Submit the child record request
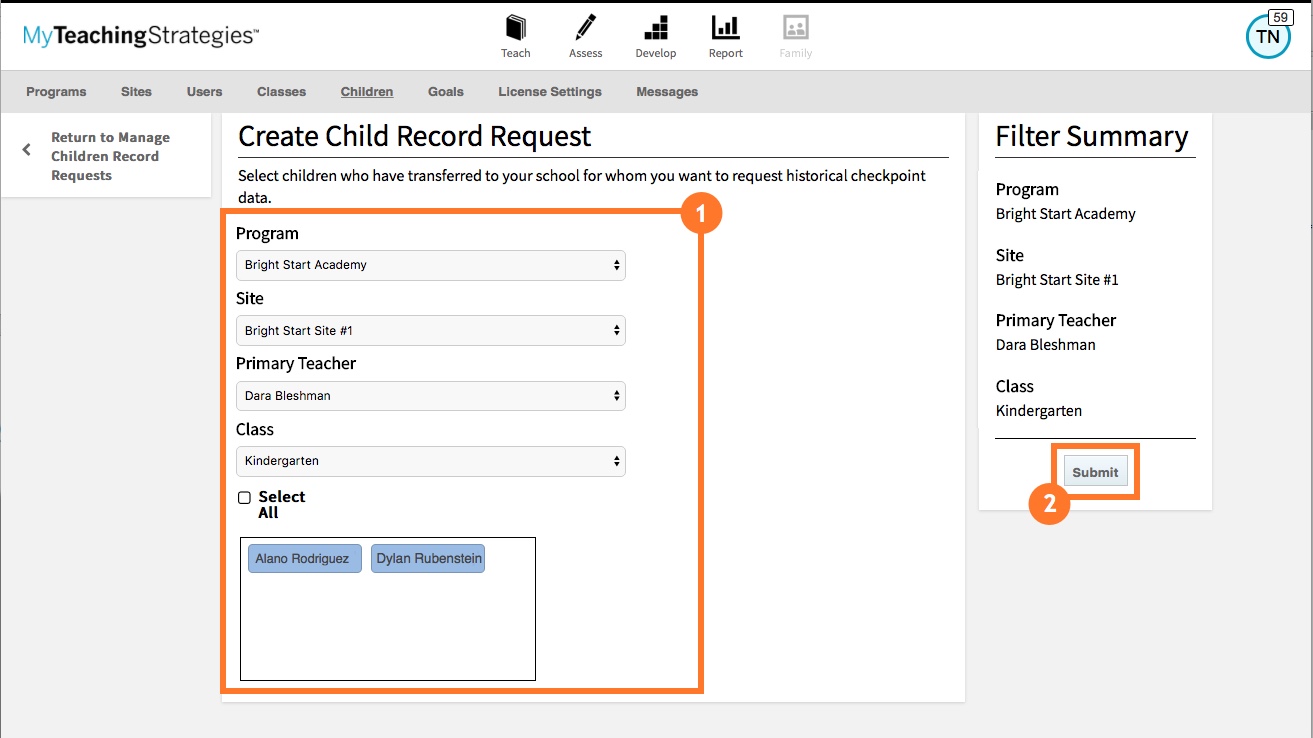 pos(1095,471)
